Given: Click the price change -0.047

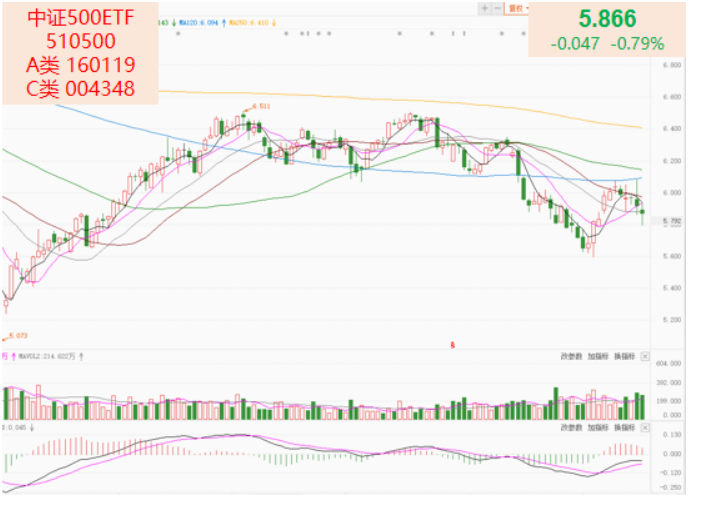Looking at the screenshot, I should tap(575, 44).
